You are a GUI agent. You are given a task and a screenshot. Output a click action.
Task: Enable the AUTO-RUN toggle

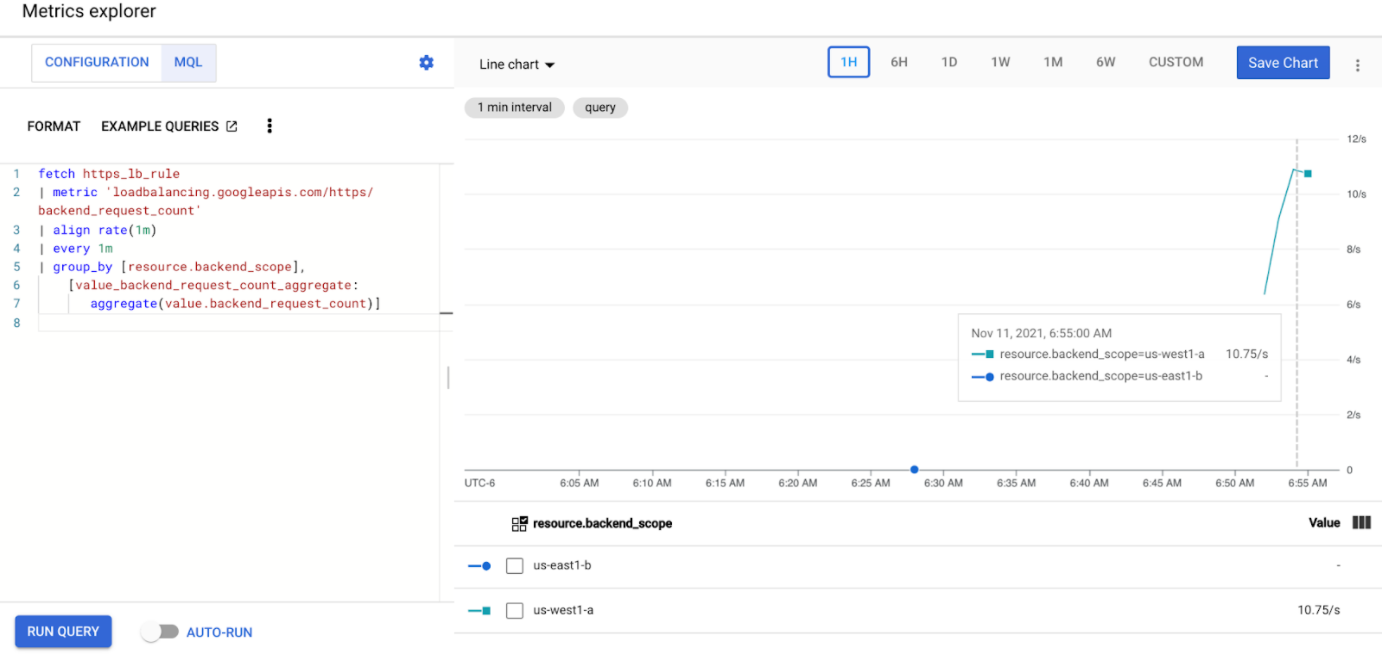pos(160,631)
